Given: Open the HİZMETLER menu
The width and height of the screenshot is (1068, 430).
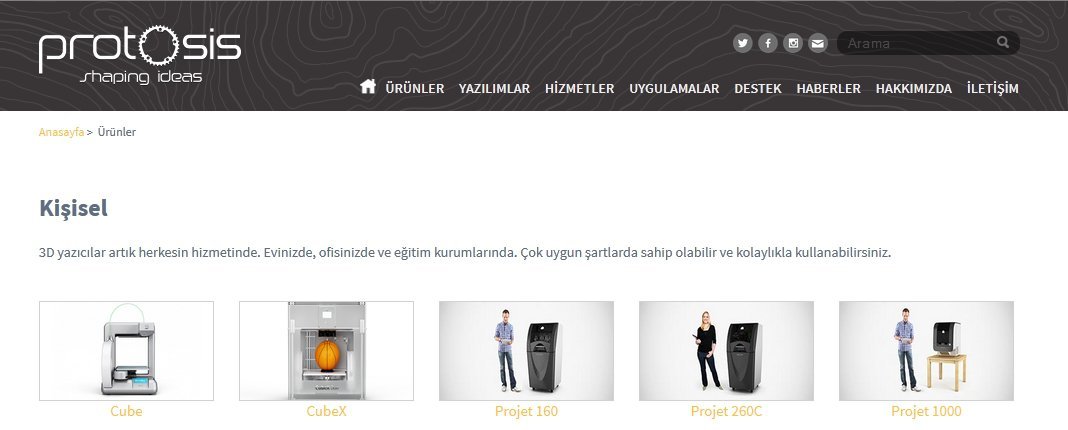Looking at the screenshot, I should click(x=580, y=89).
